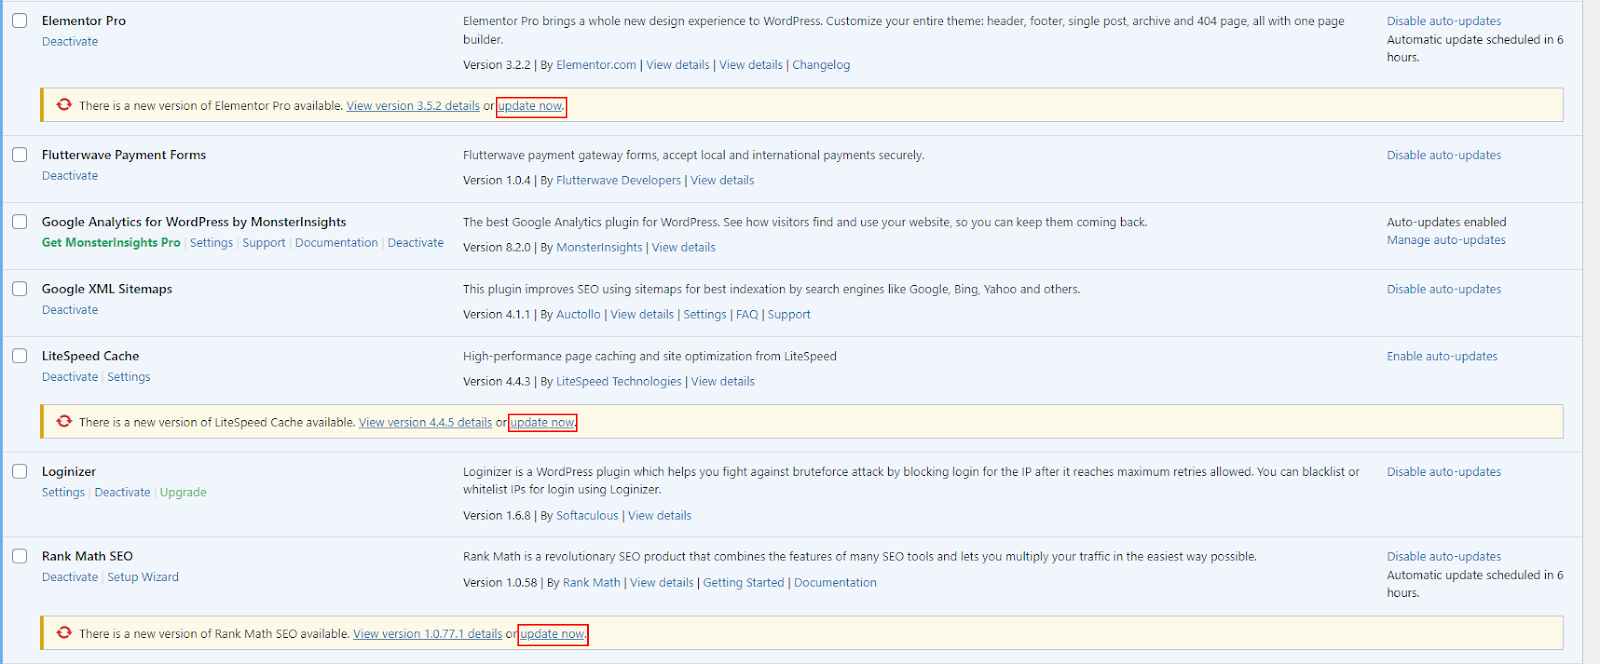Click the update icon in LiteSpeed Cache notice
The image size is (1600, 664).
[x=64, y=421]
